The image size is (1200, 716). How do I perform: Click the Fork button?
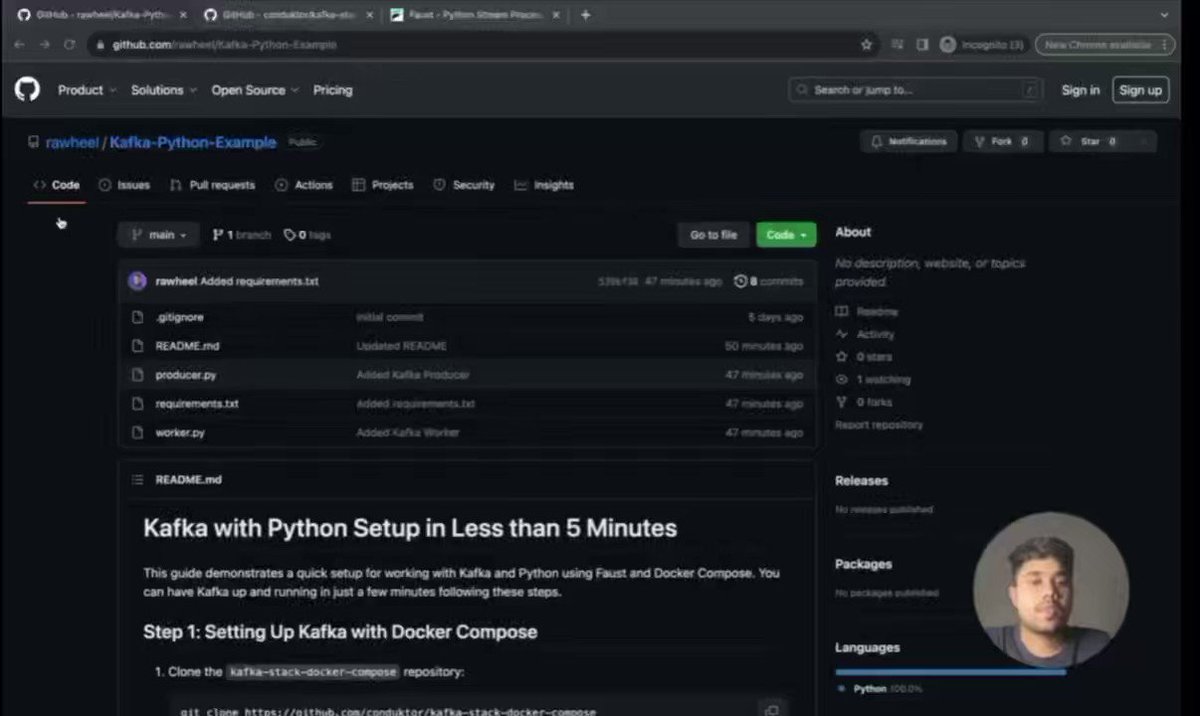1002,142
